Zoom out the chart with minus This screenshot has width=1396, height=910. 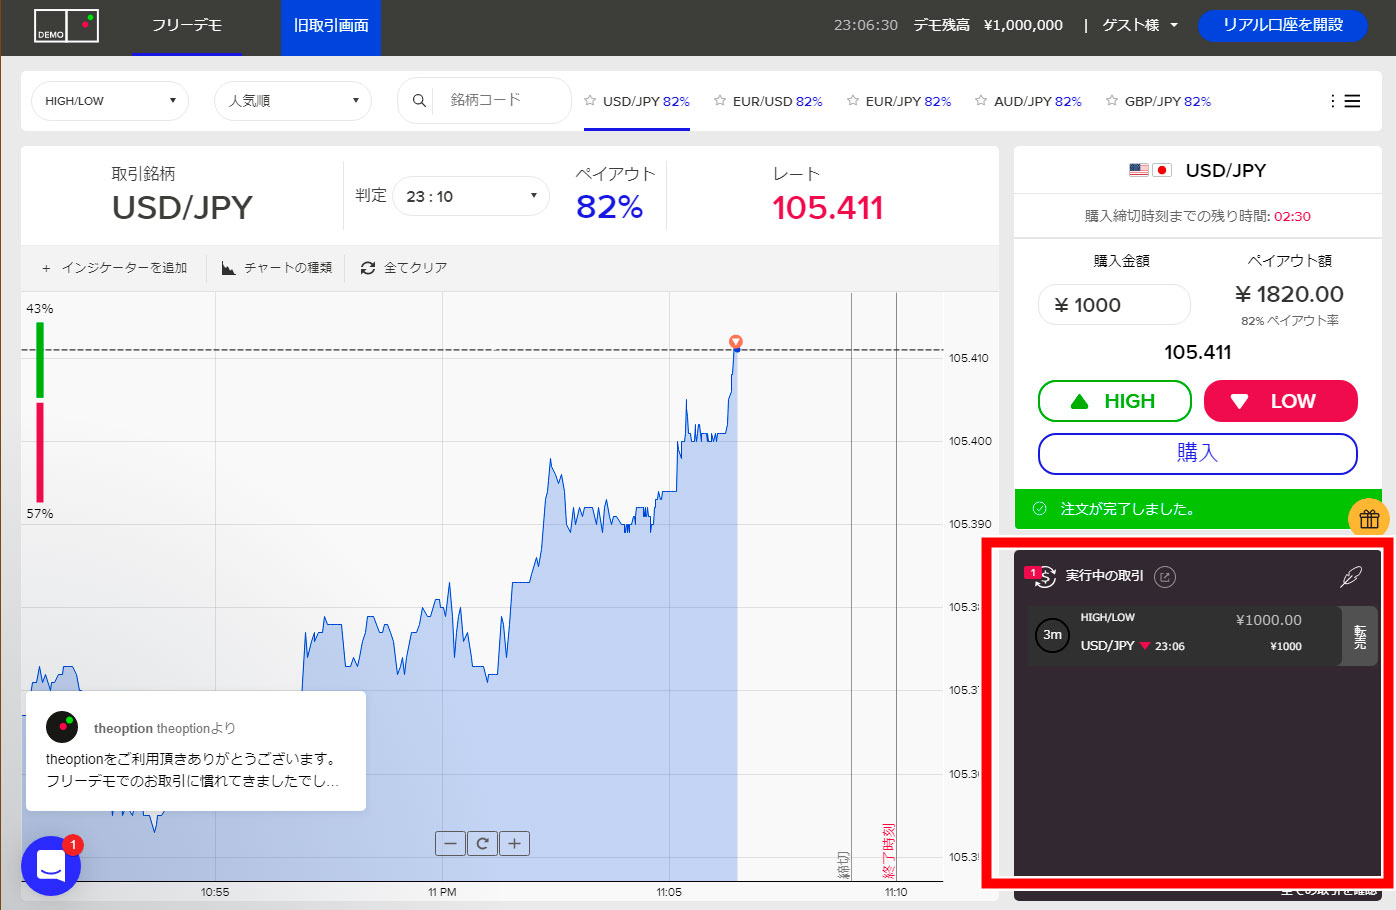point(450,843)
